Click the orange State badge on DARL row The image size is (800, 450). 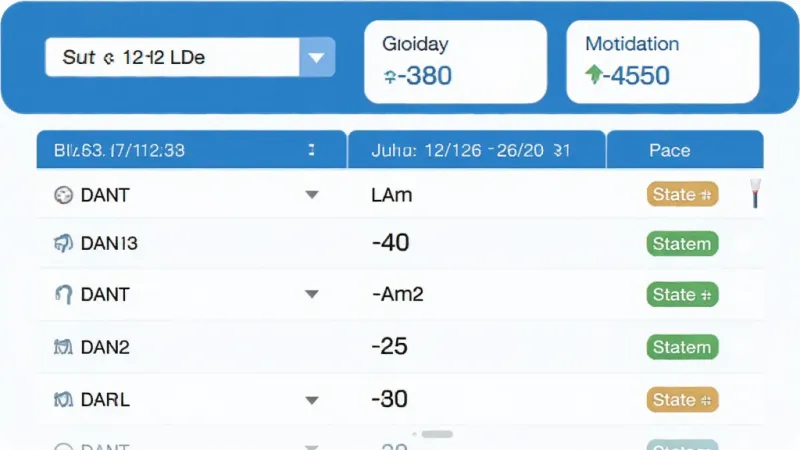click(682, 399)
